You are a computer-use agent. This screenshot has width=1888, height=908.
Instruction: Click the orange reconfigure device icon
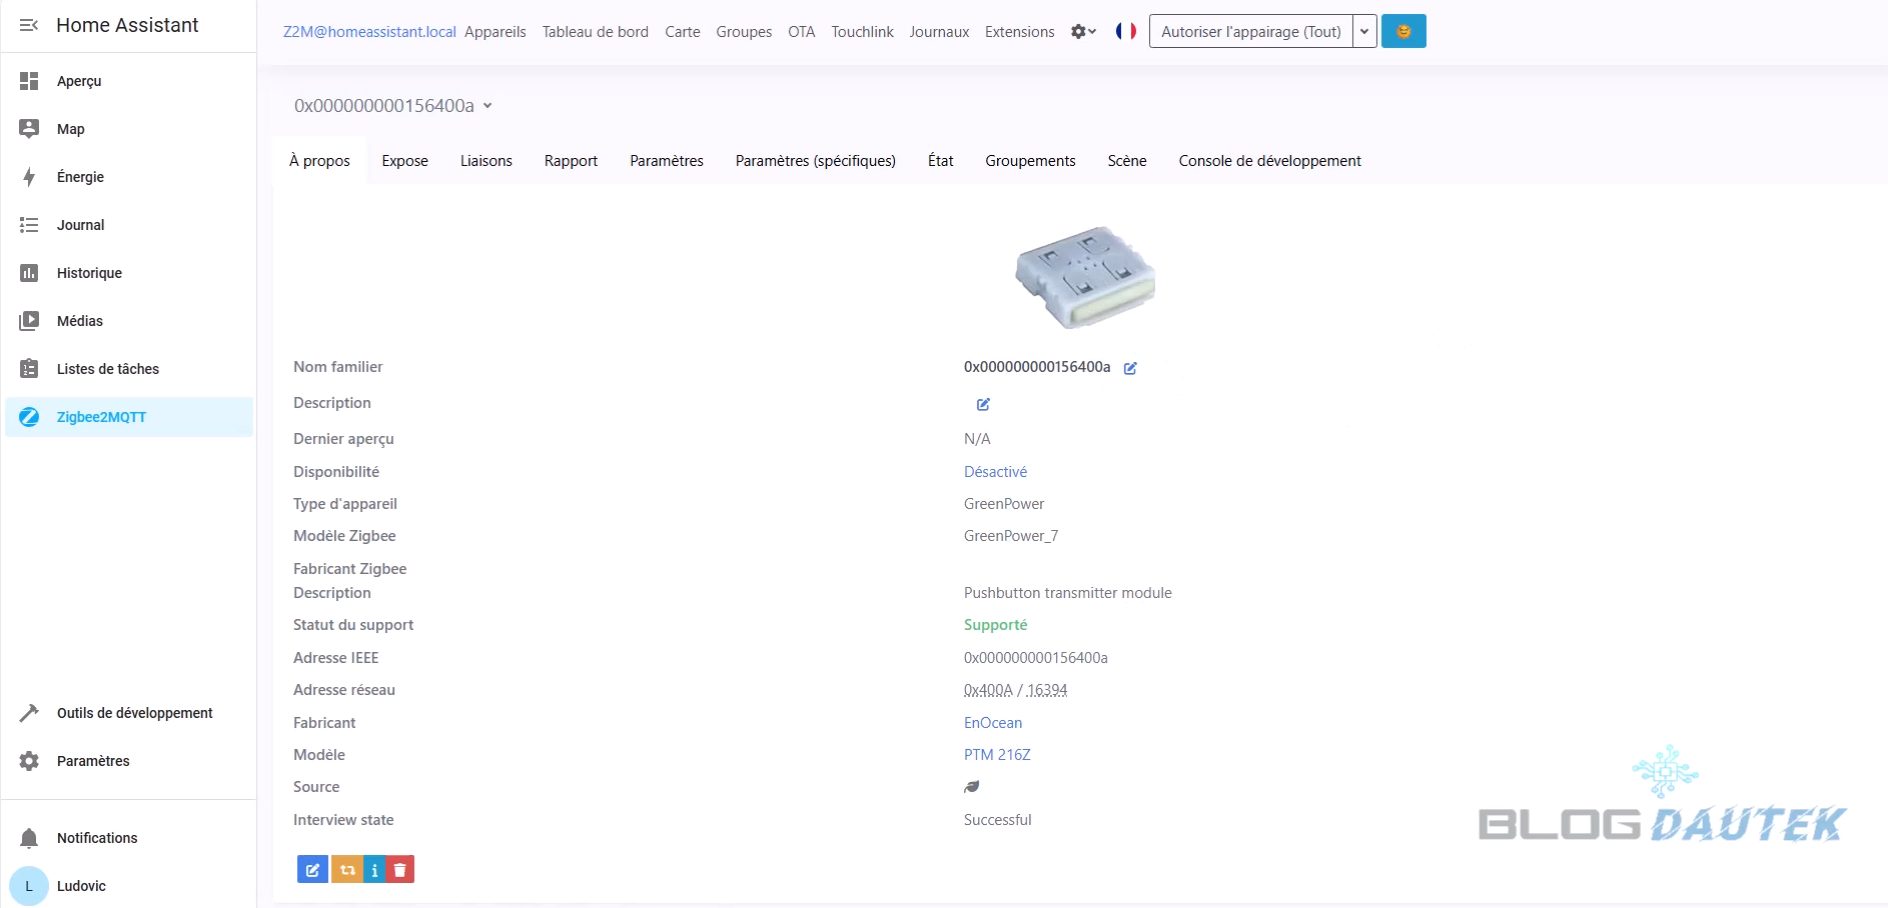pyautogui.click(x=347, y=870)
